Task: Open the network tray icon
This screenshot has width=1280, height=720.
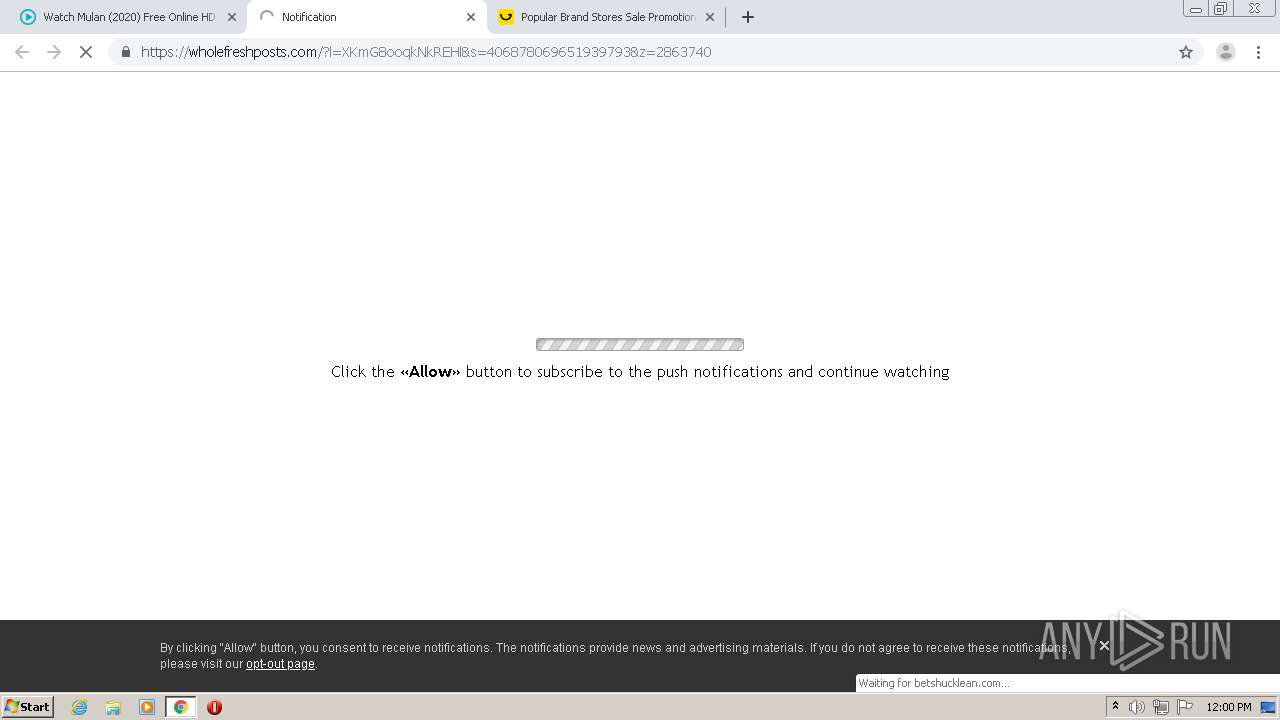Action: tap(1161, 707)
